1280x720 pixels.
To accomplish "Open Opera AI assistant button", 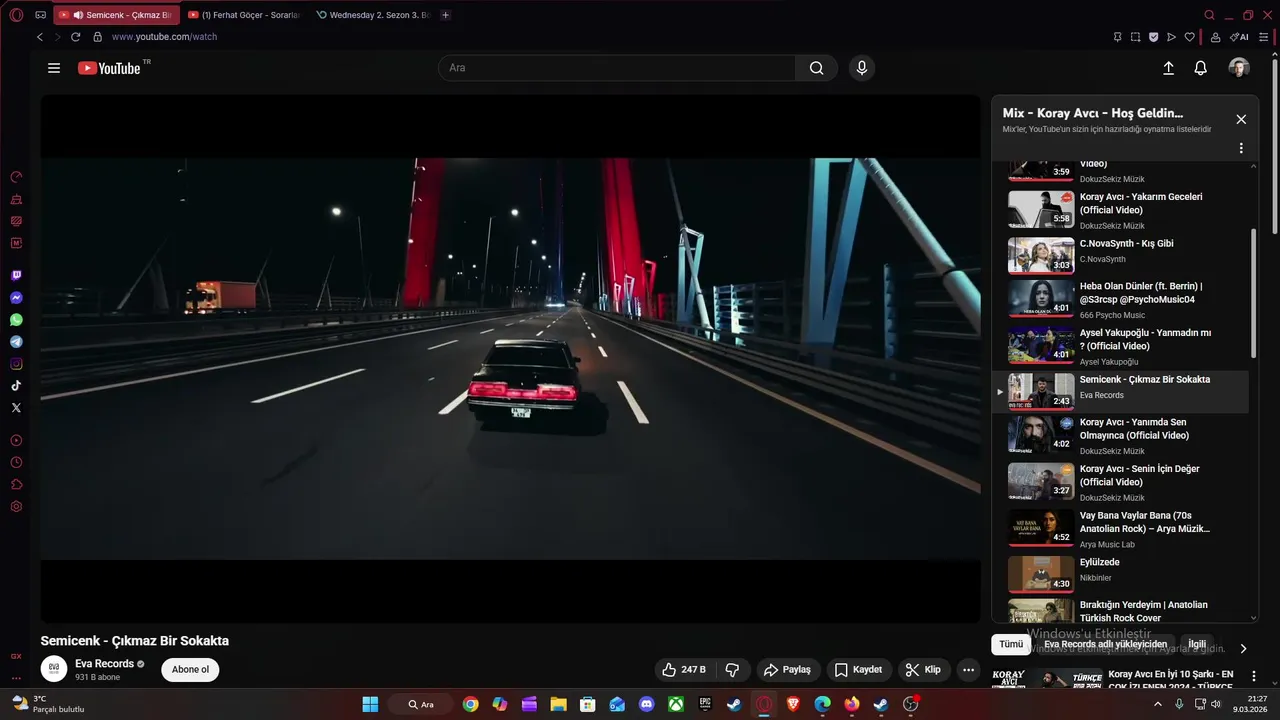I will coord(1240,37).
